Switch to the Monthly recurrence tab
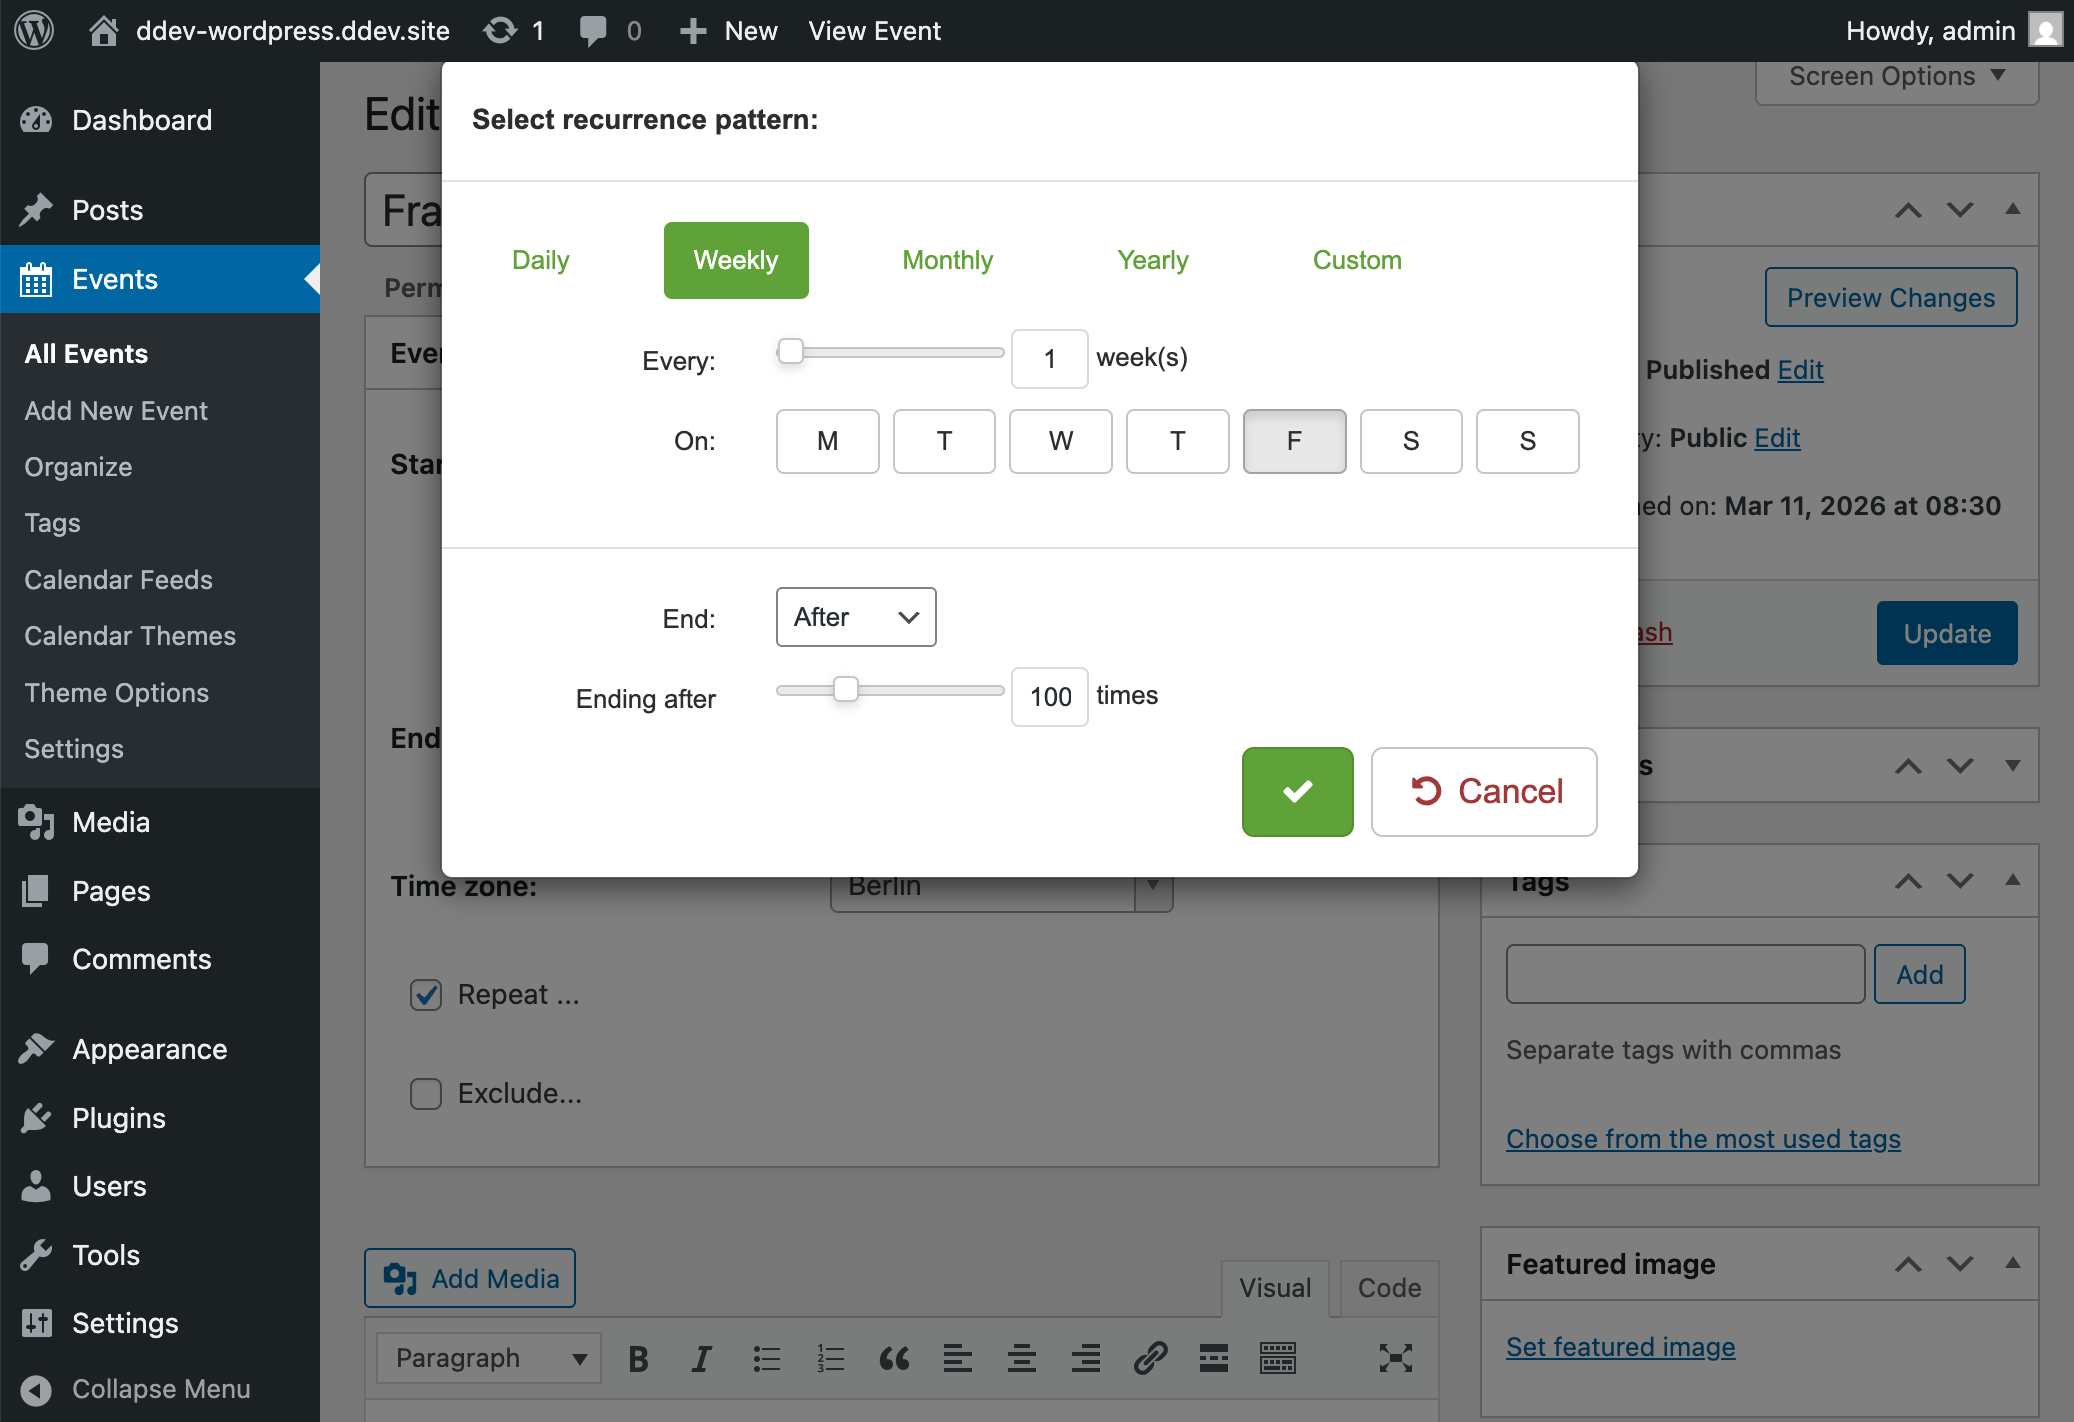The image size is (2074, 1422). (x=947, y=260)
